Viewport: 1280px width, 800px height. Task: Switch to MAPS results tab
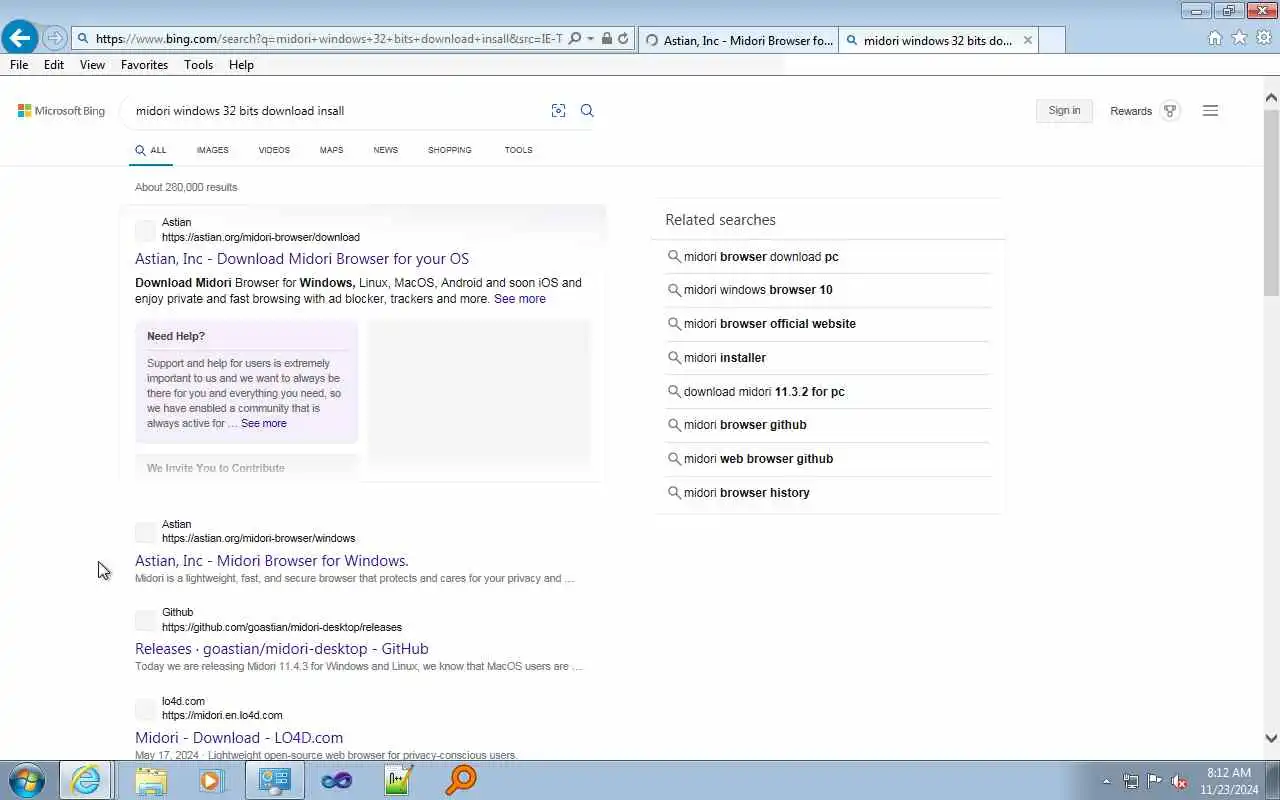pos(331,150)
